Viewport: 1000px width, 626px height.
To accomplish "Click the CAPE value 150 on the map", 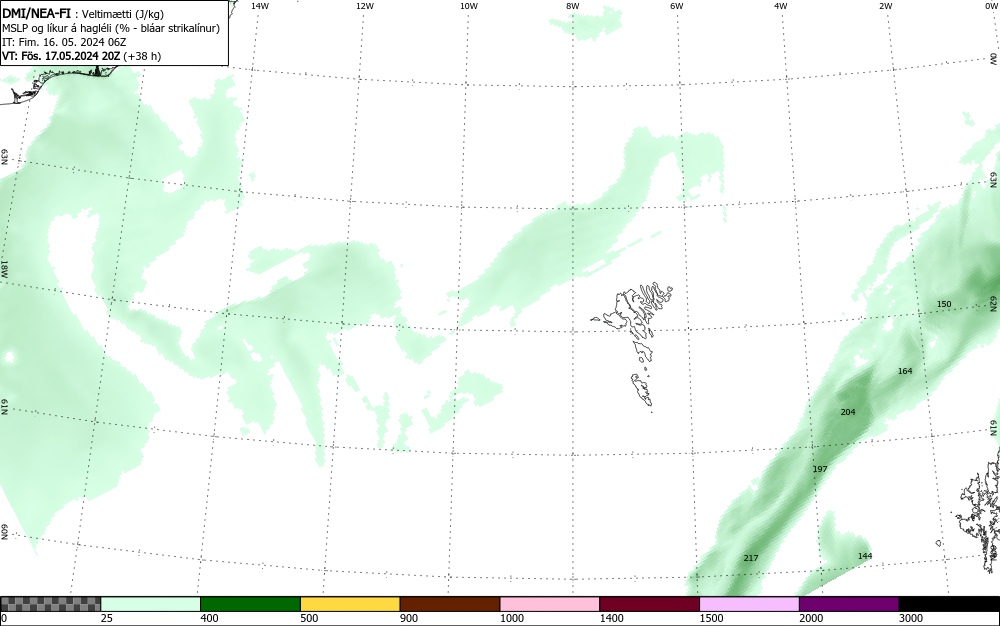I will coord(944,304).
